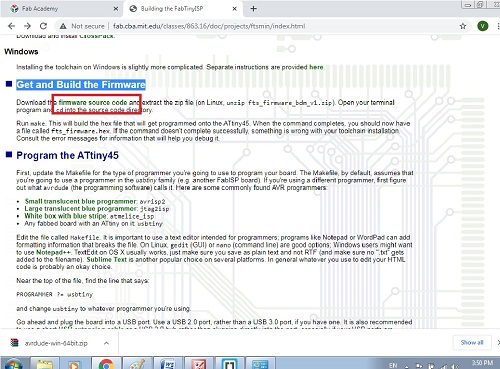Click the Not secure warning icon

63,26
